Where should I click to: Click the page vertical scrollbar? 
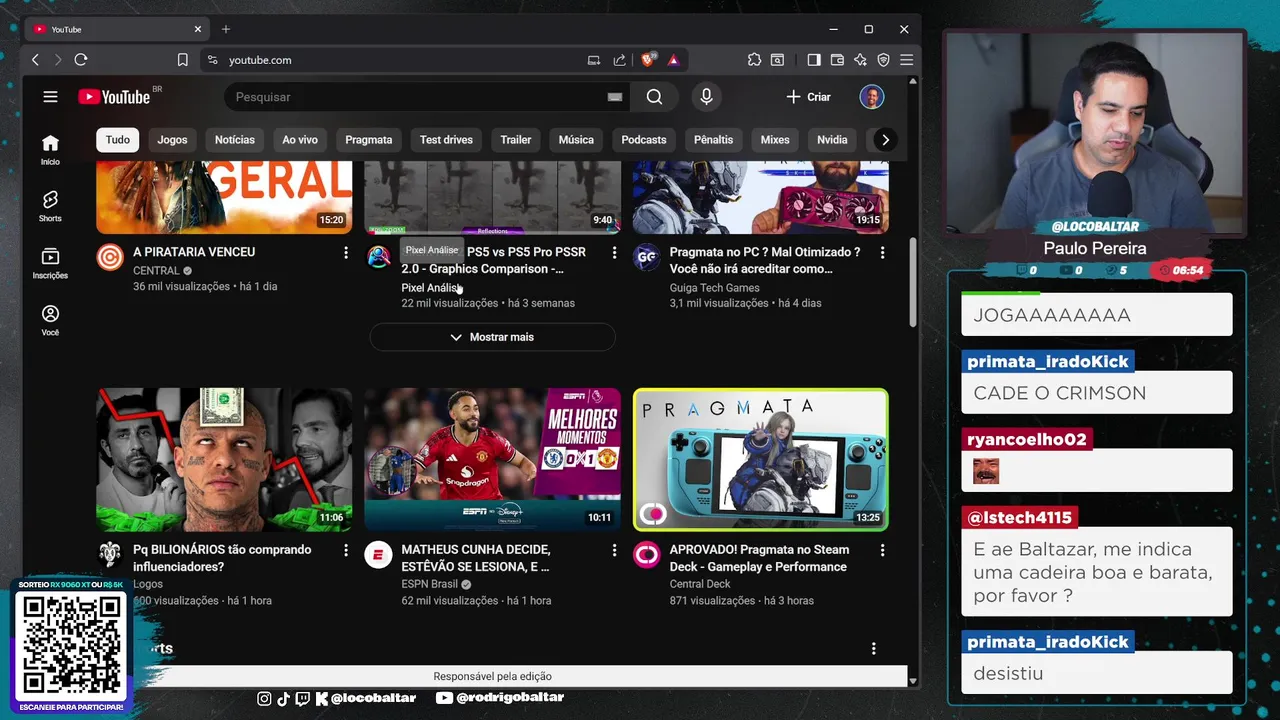click(913, 282)
